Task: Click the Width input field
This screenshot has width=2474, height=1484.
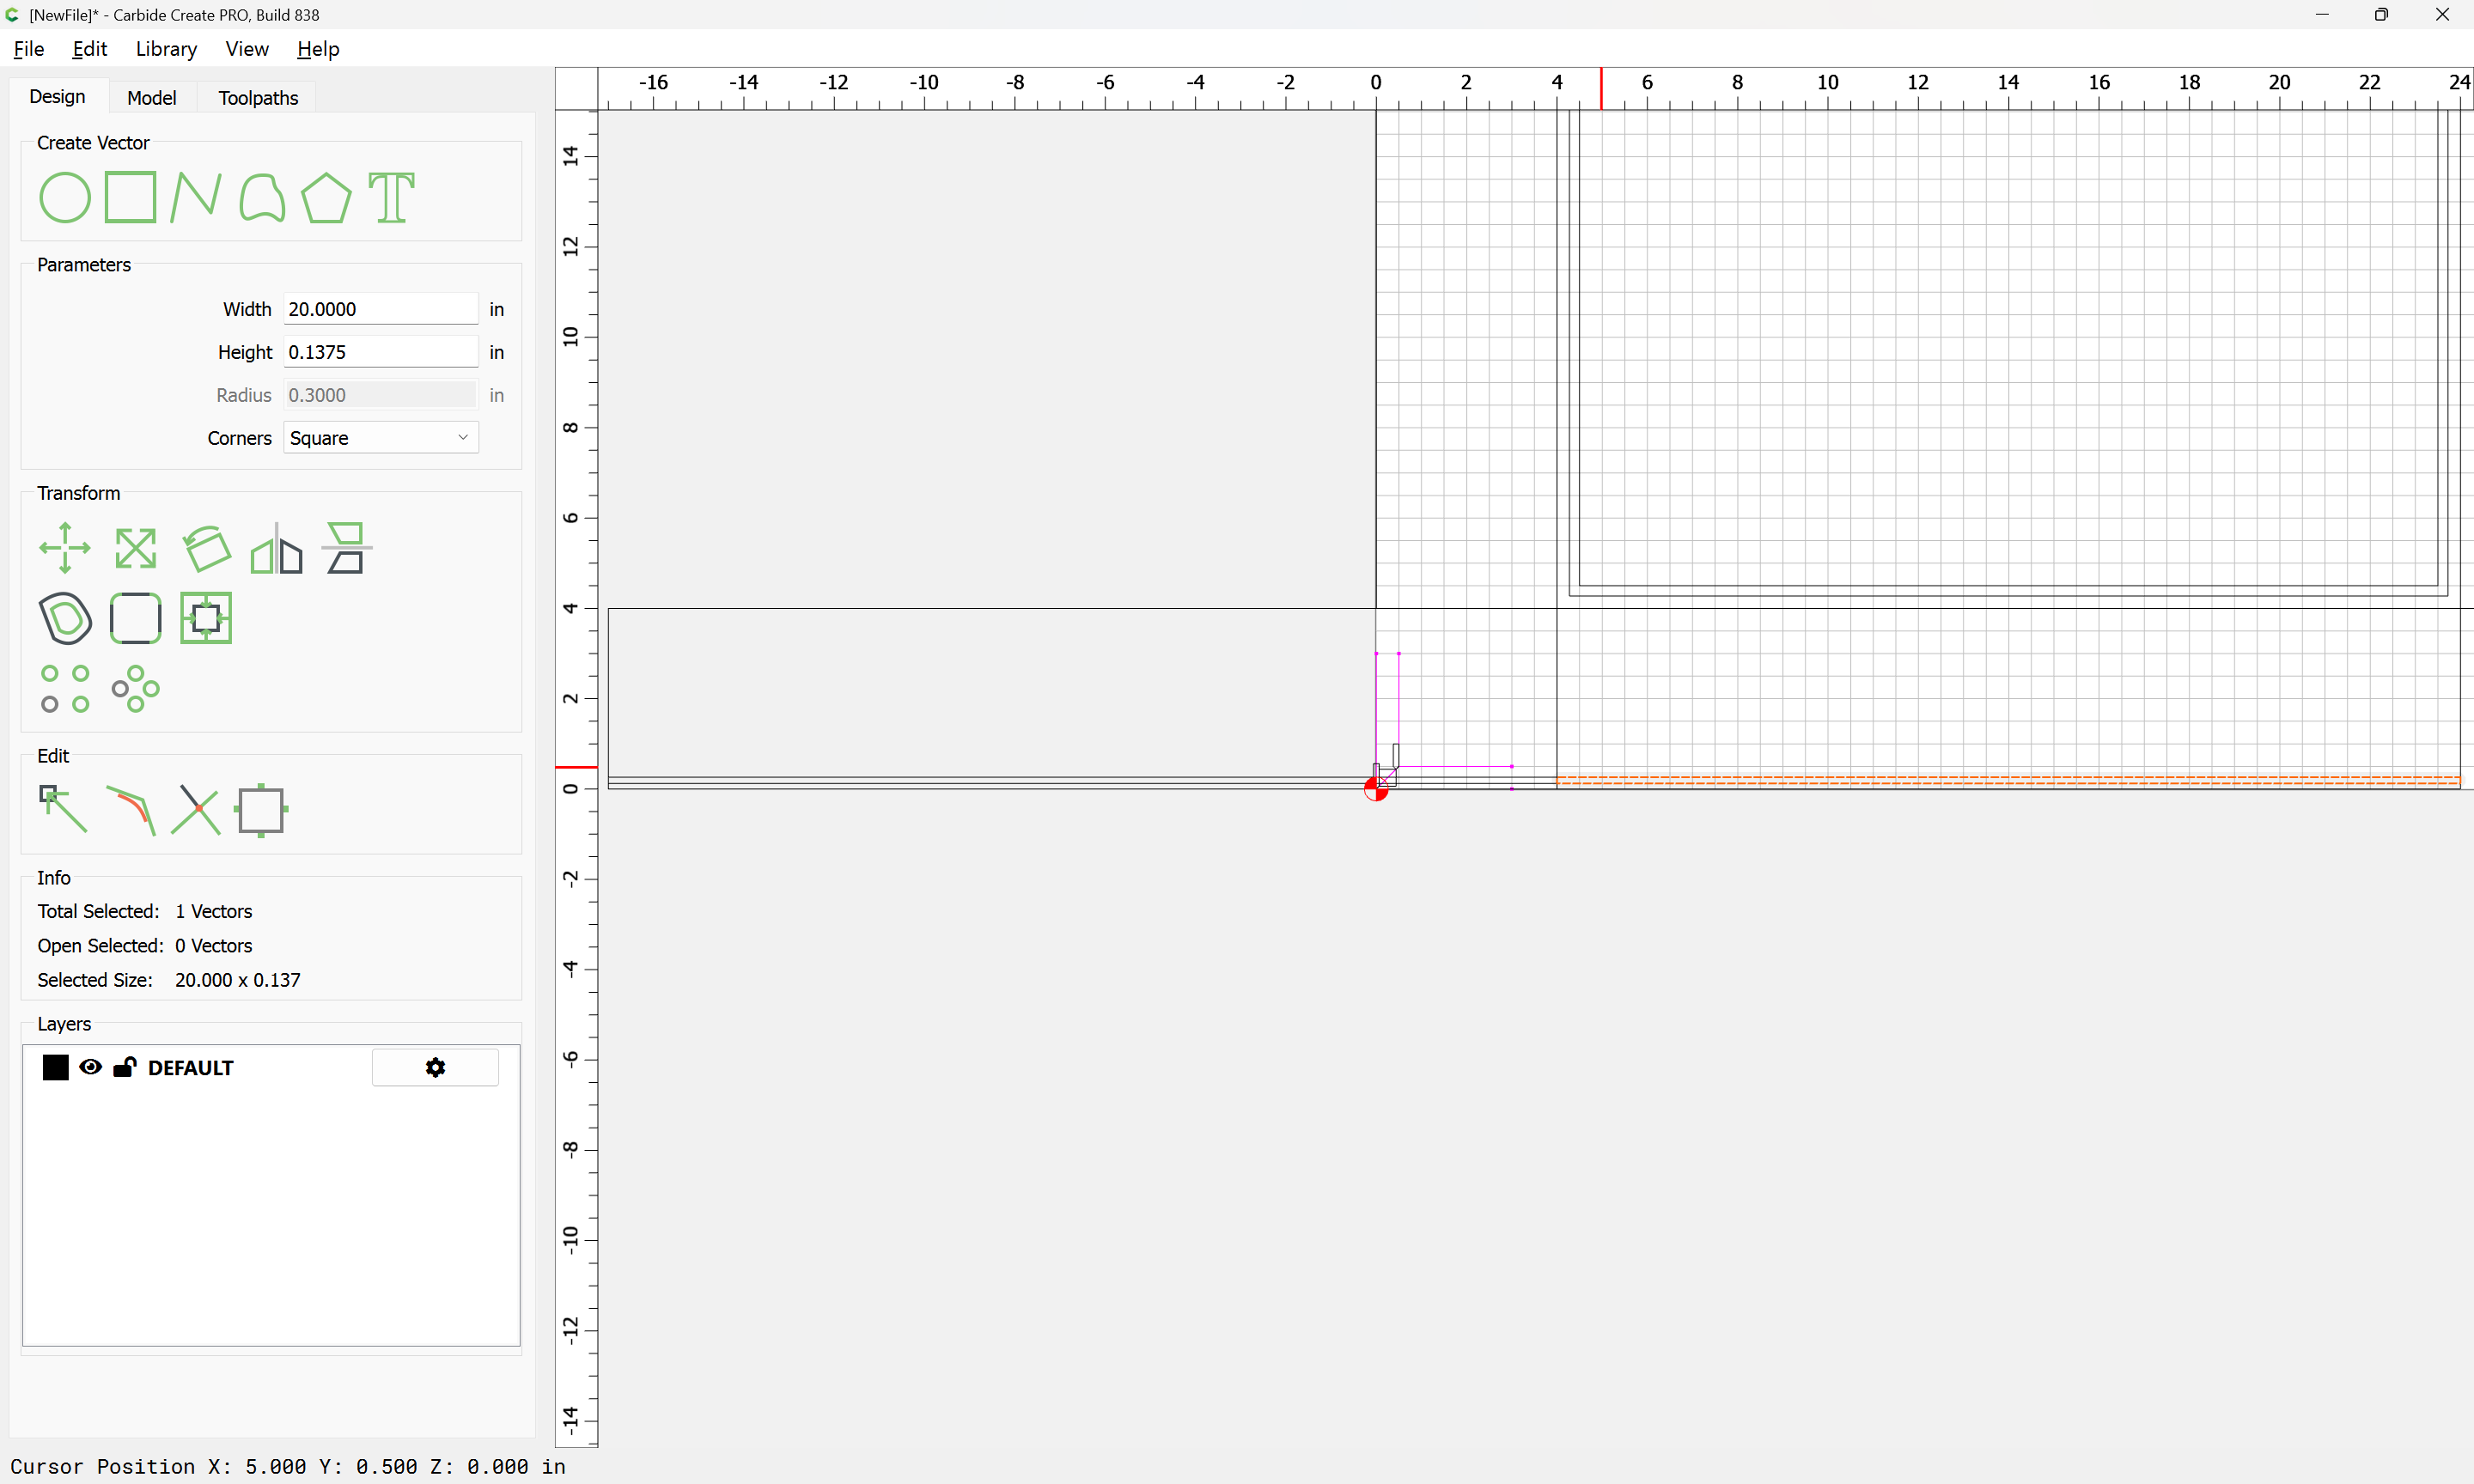Action: point(380,309)
